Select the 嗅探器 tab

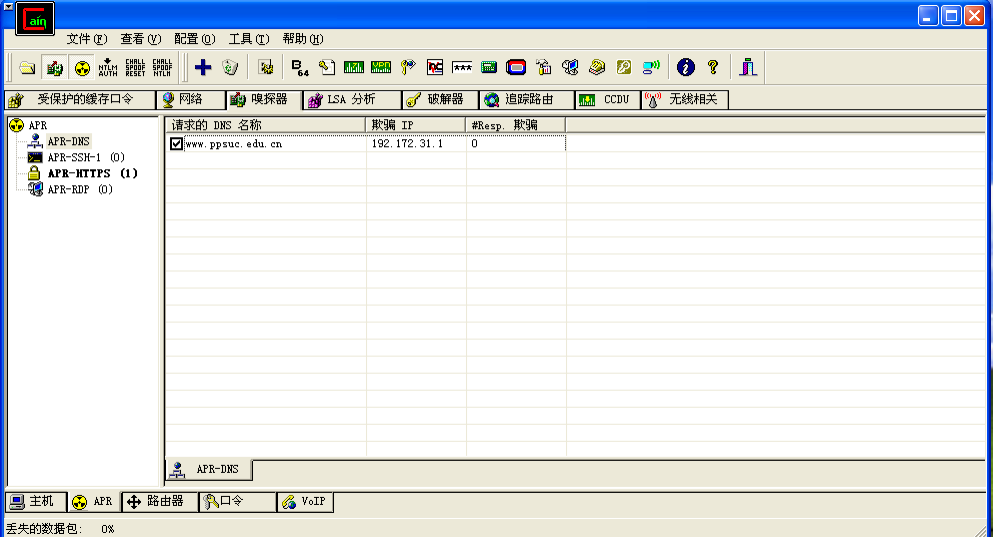pos(263,99)
